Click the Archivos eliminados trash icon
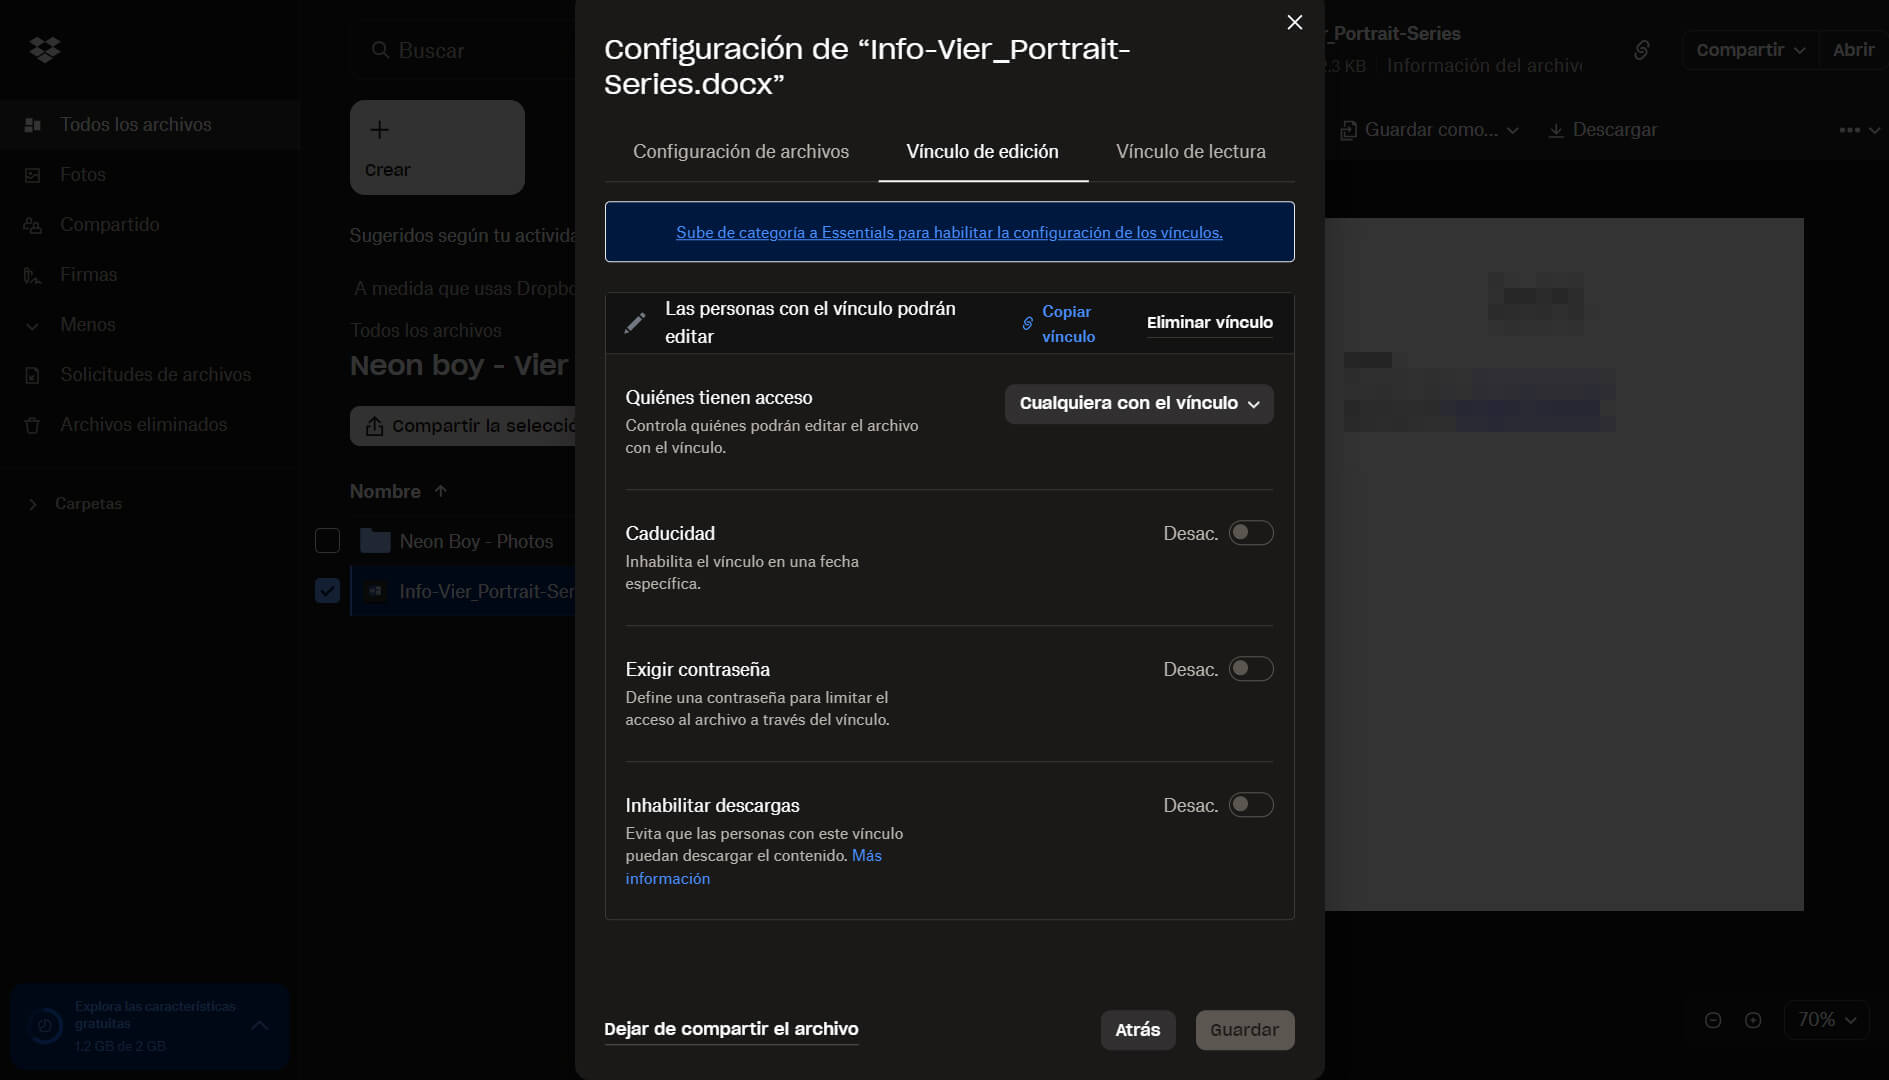Image resolution: width=1889 pixels, height=1080 pixels. point(32,425)
